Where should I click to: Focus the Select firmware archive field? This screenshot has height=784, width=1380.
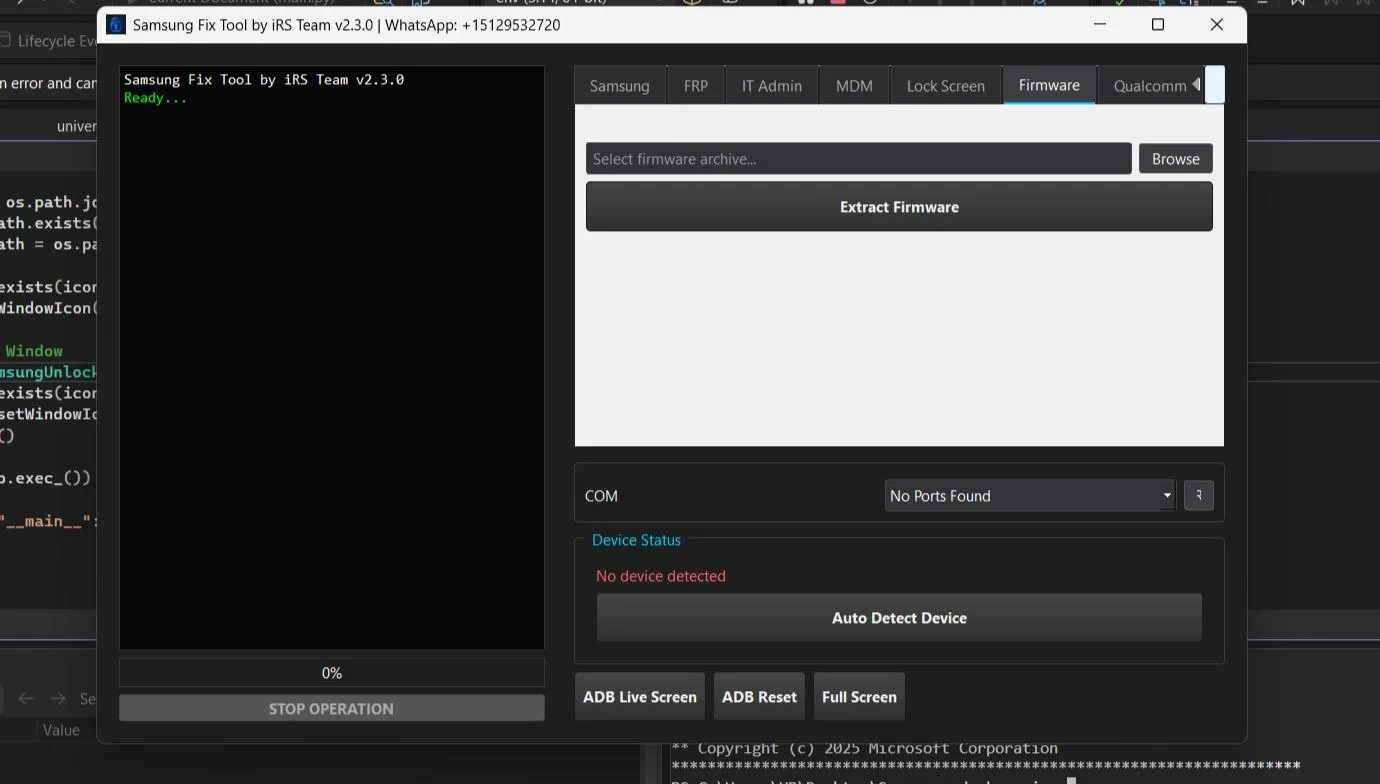pyautogui.click(x=858, y=159)
